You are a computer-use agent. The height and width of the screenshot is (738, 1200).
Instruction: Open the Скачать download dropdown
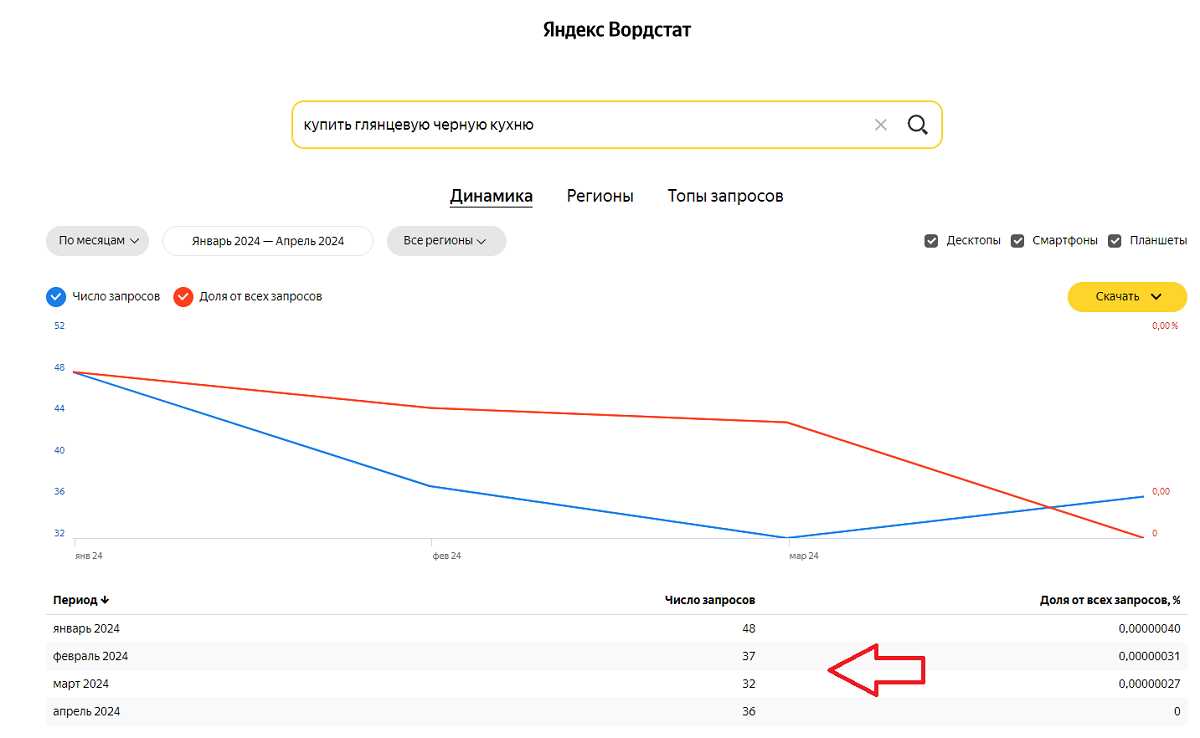pos(1127,297)
